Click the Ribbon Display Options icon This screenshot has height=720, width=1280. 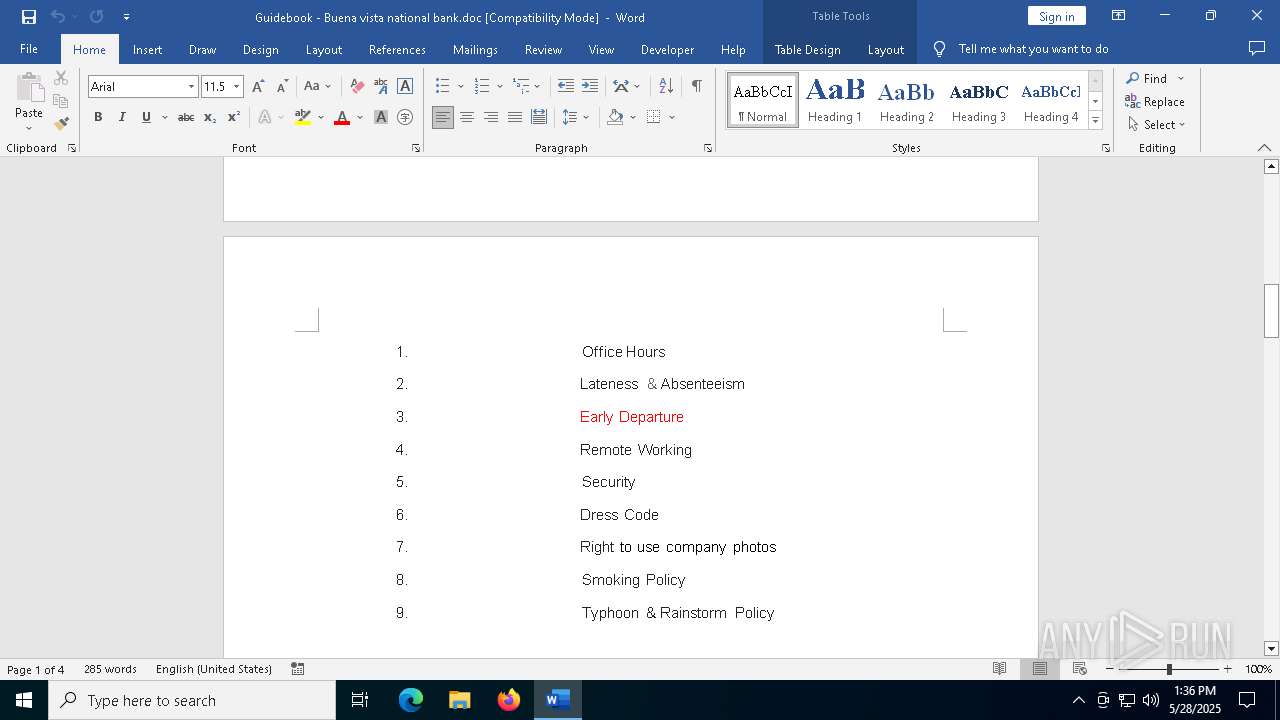[1119, 16]
